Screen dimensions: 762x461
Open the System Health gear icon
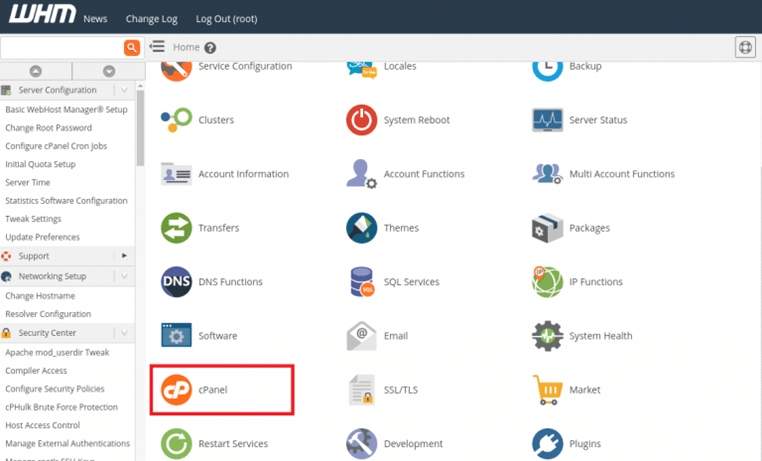click(x=548, y=336)
